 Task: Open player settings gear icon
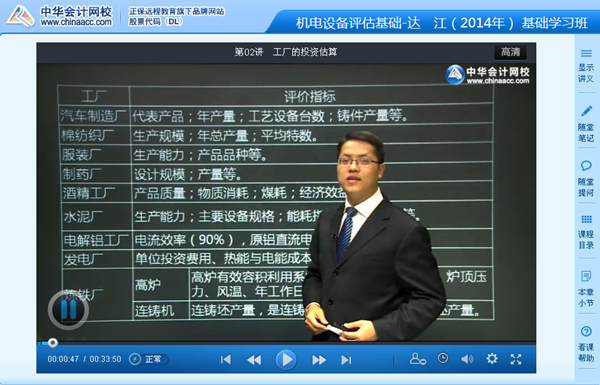[x=492, y=359]
